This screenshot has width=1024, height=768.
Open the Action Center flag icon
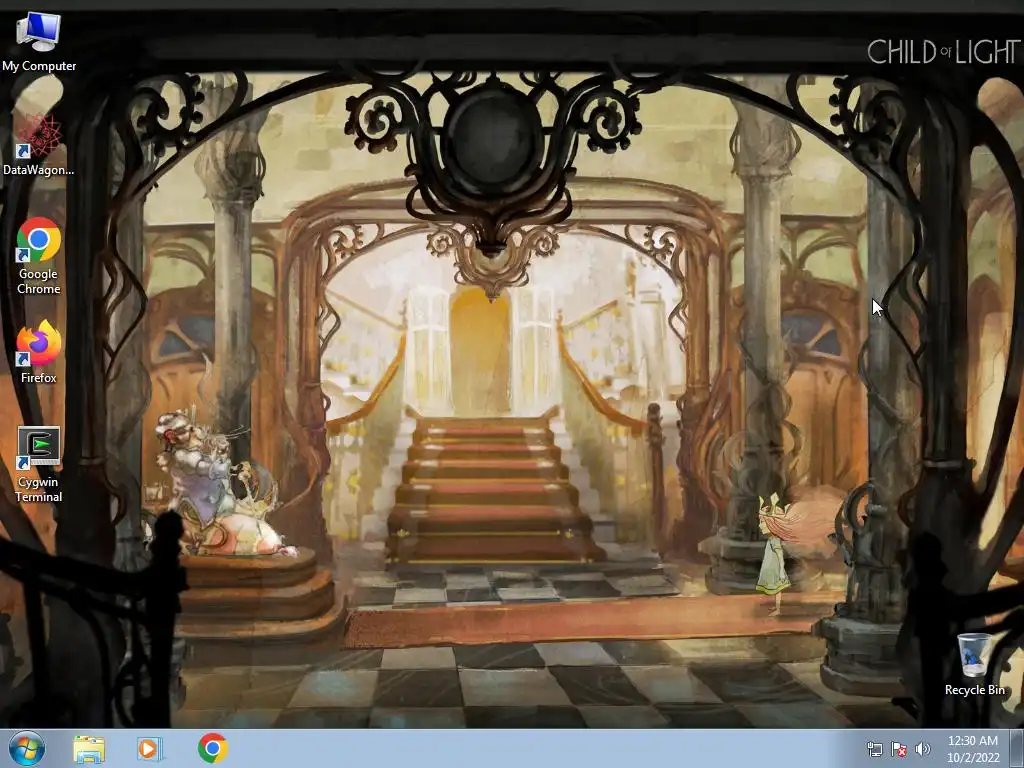tap(899, 749)
